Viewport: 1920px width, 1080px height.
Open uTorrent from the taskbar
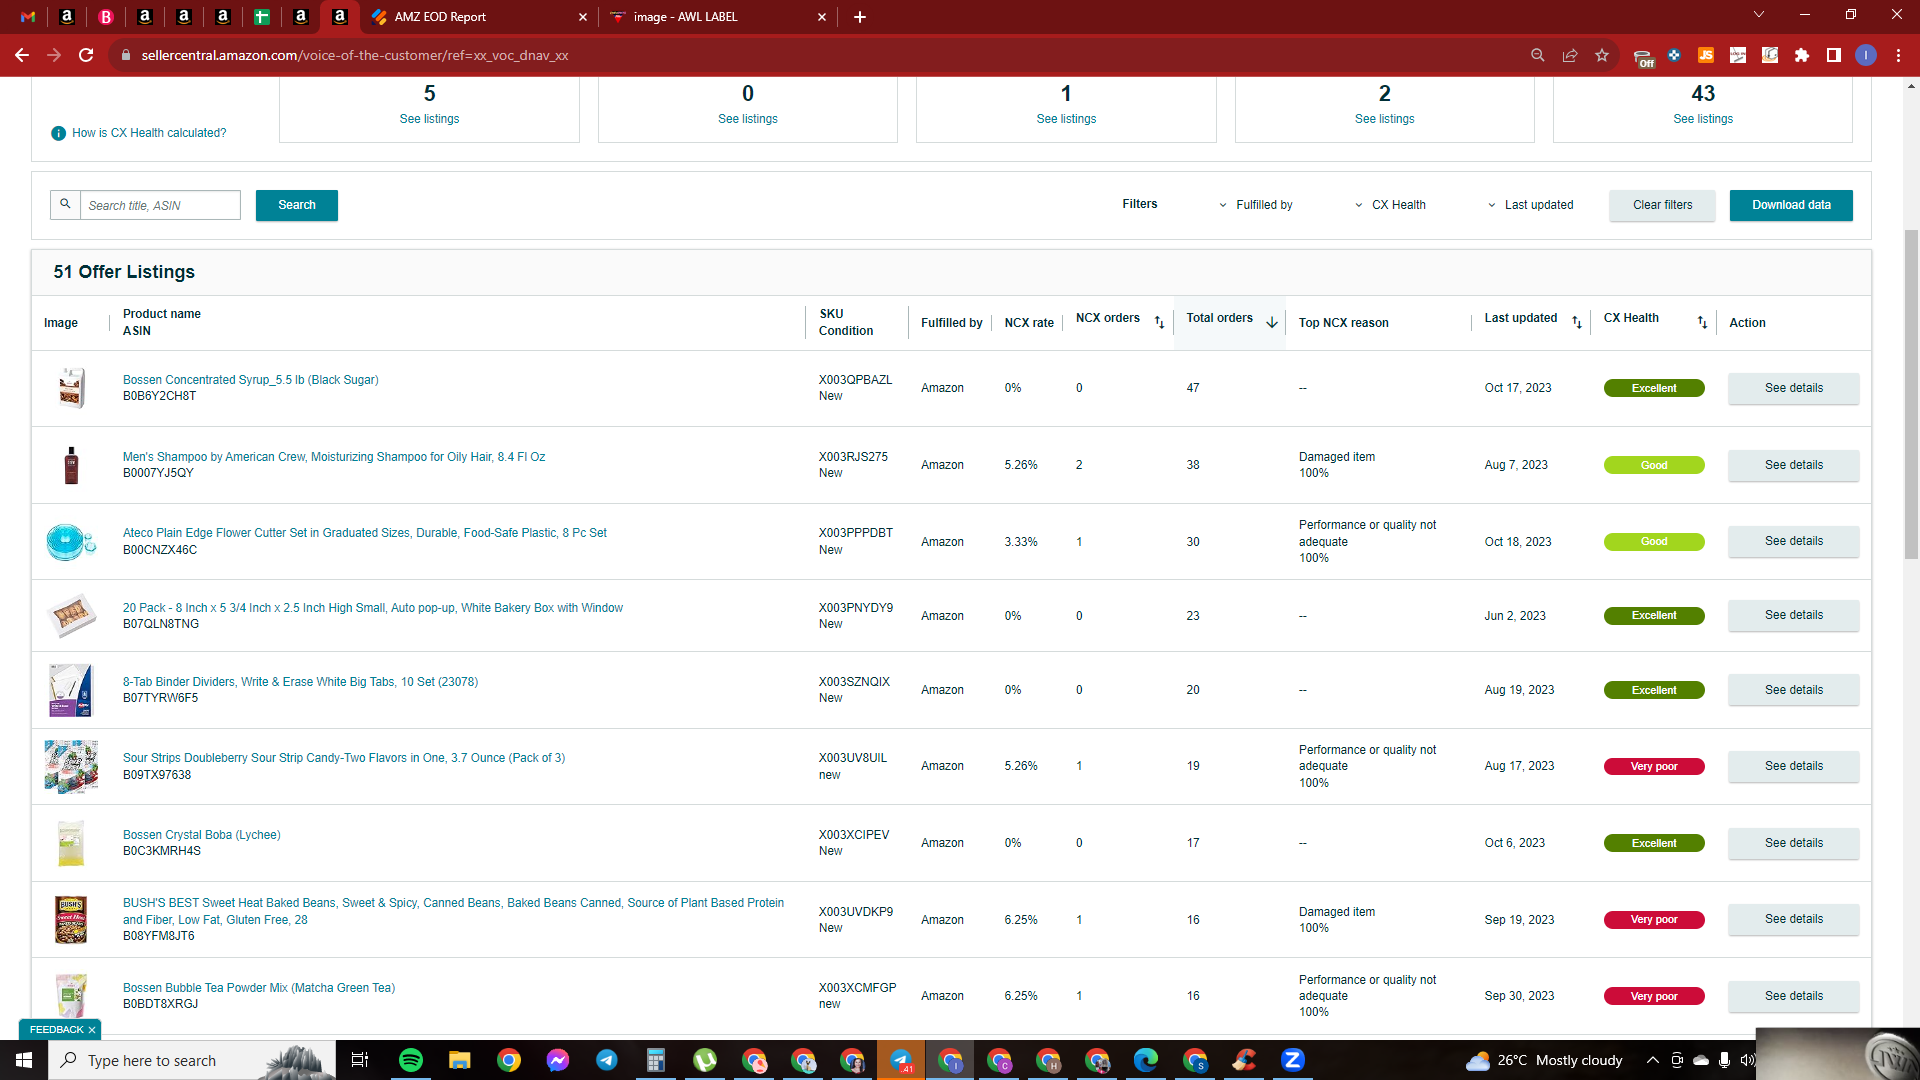coord(705,1060)
